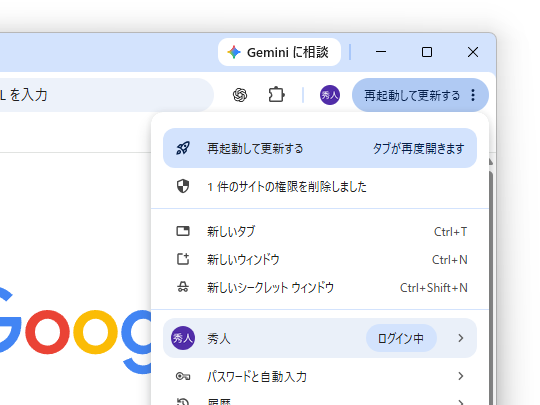Click the ログイン中 status chip
The image size is (540, 405).
tap(401, 338)
